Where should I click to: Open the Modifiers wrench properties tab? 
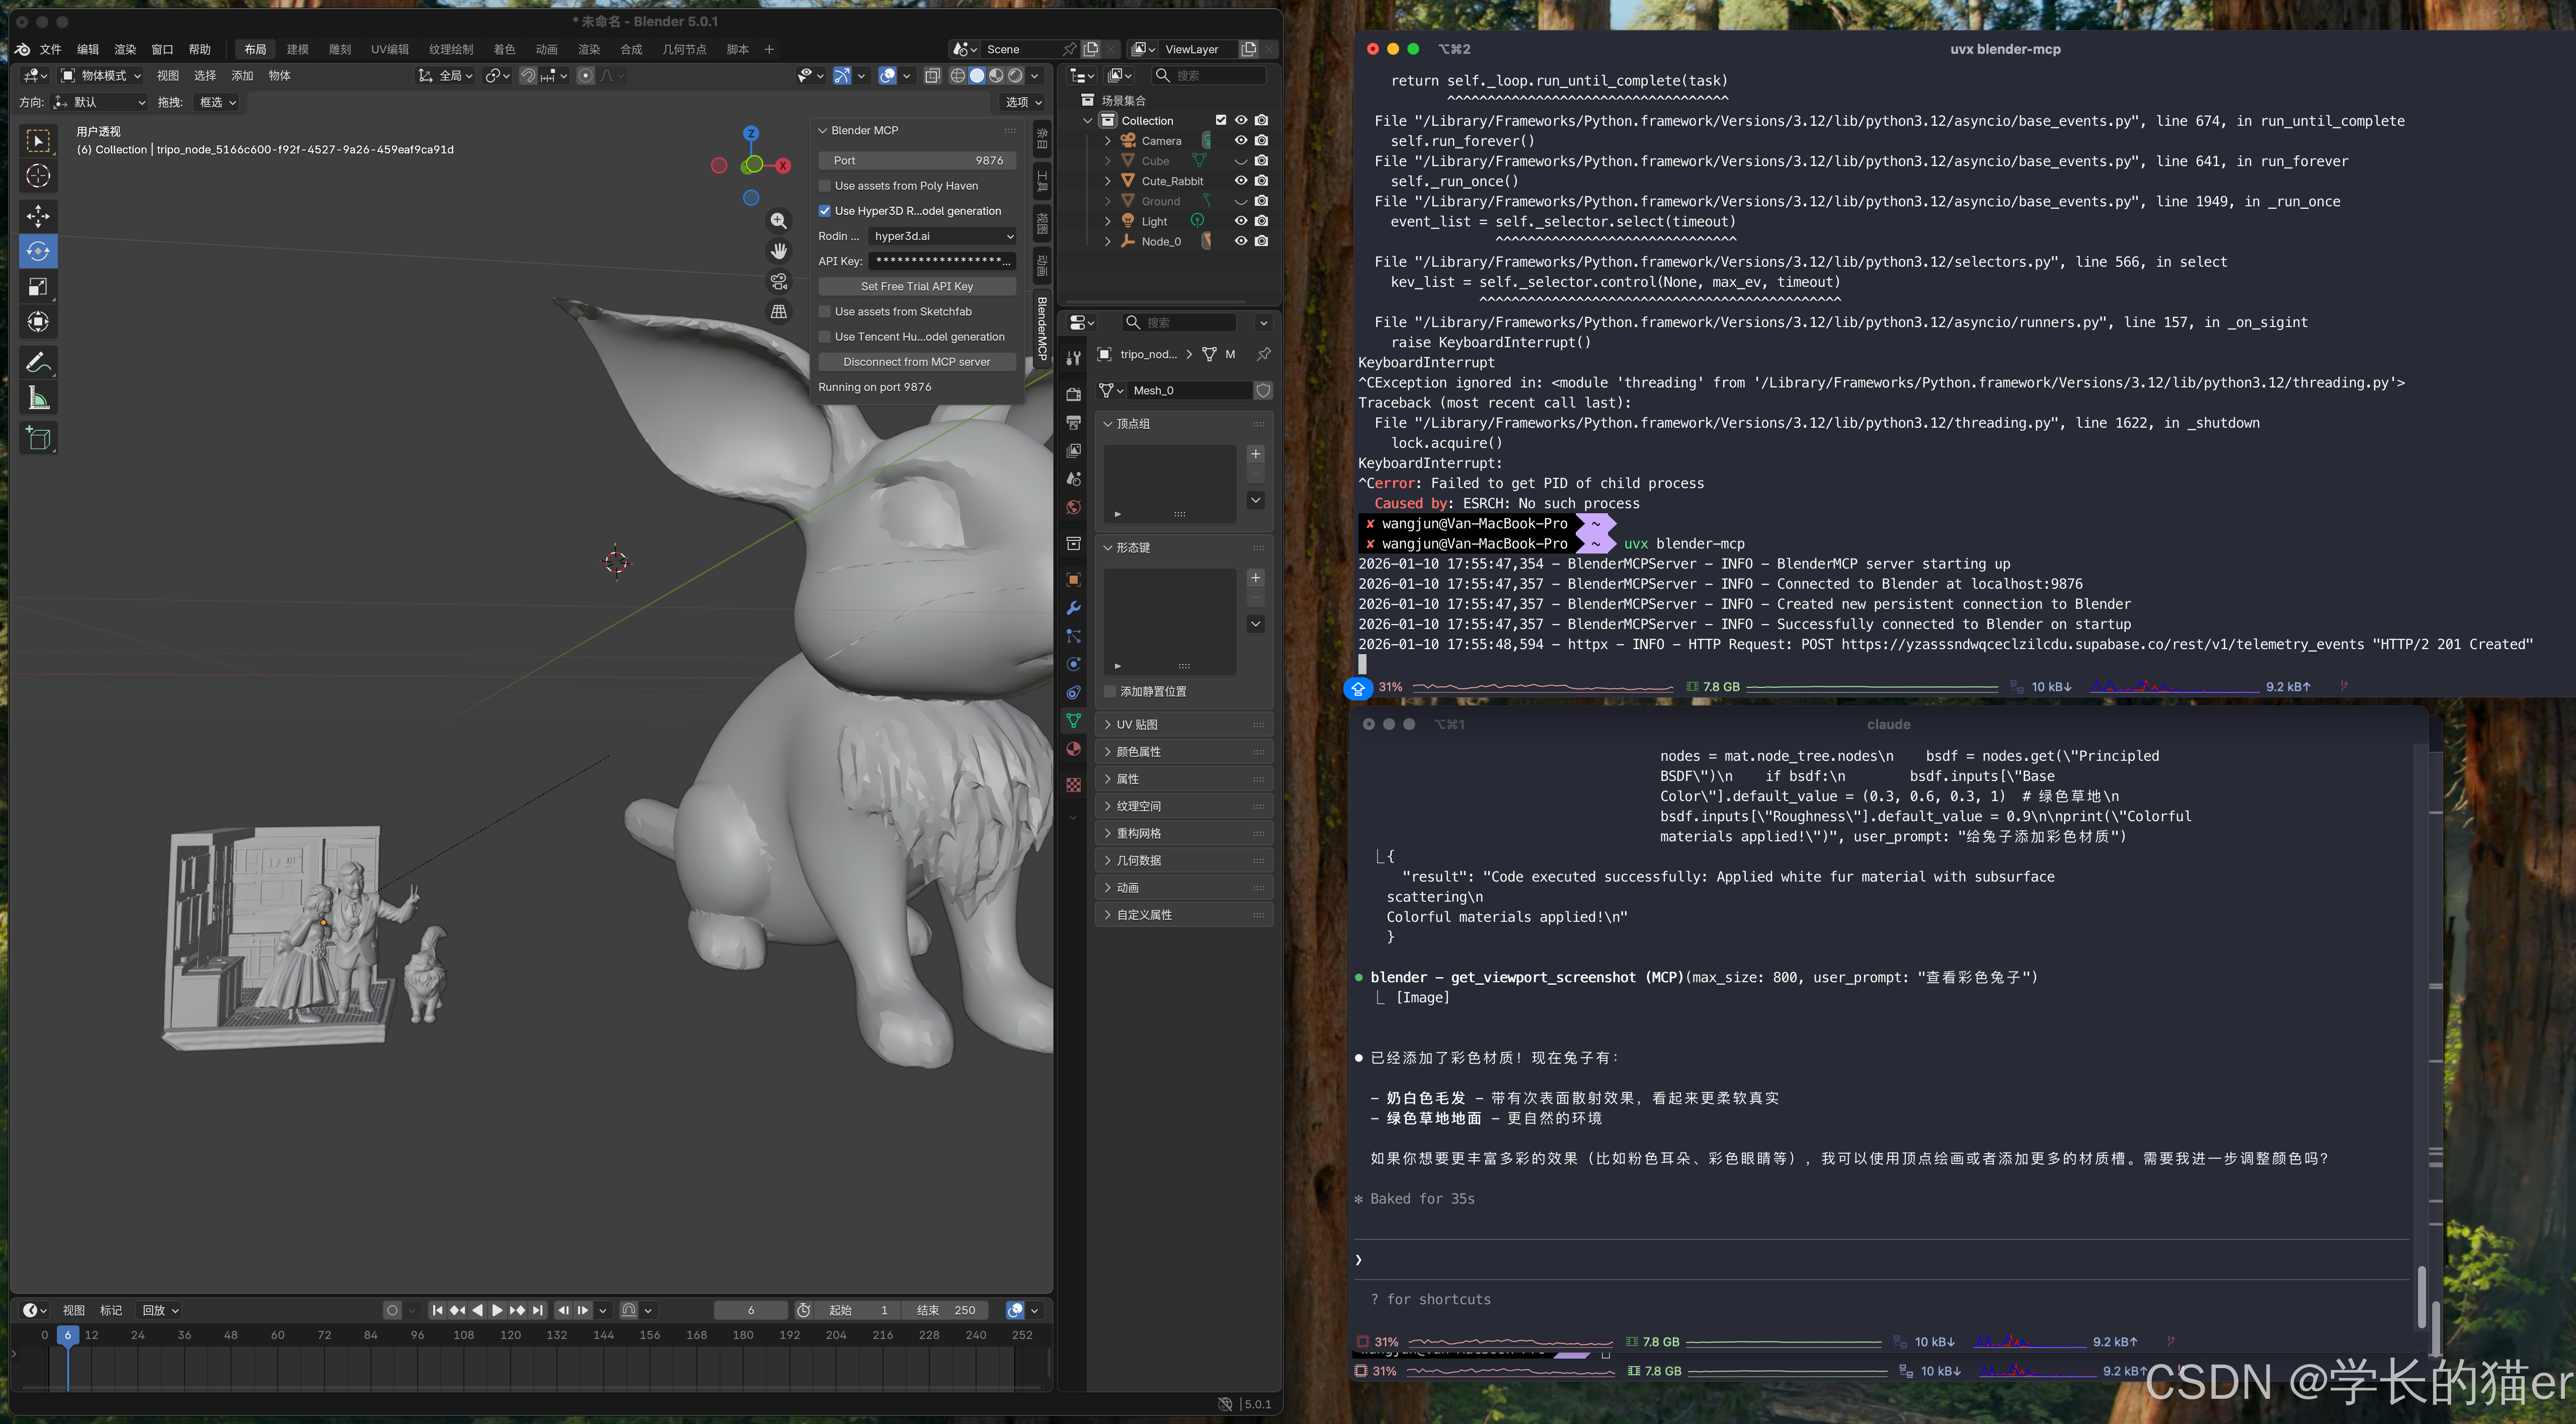pos(1073,608)
